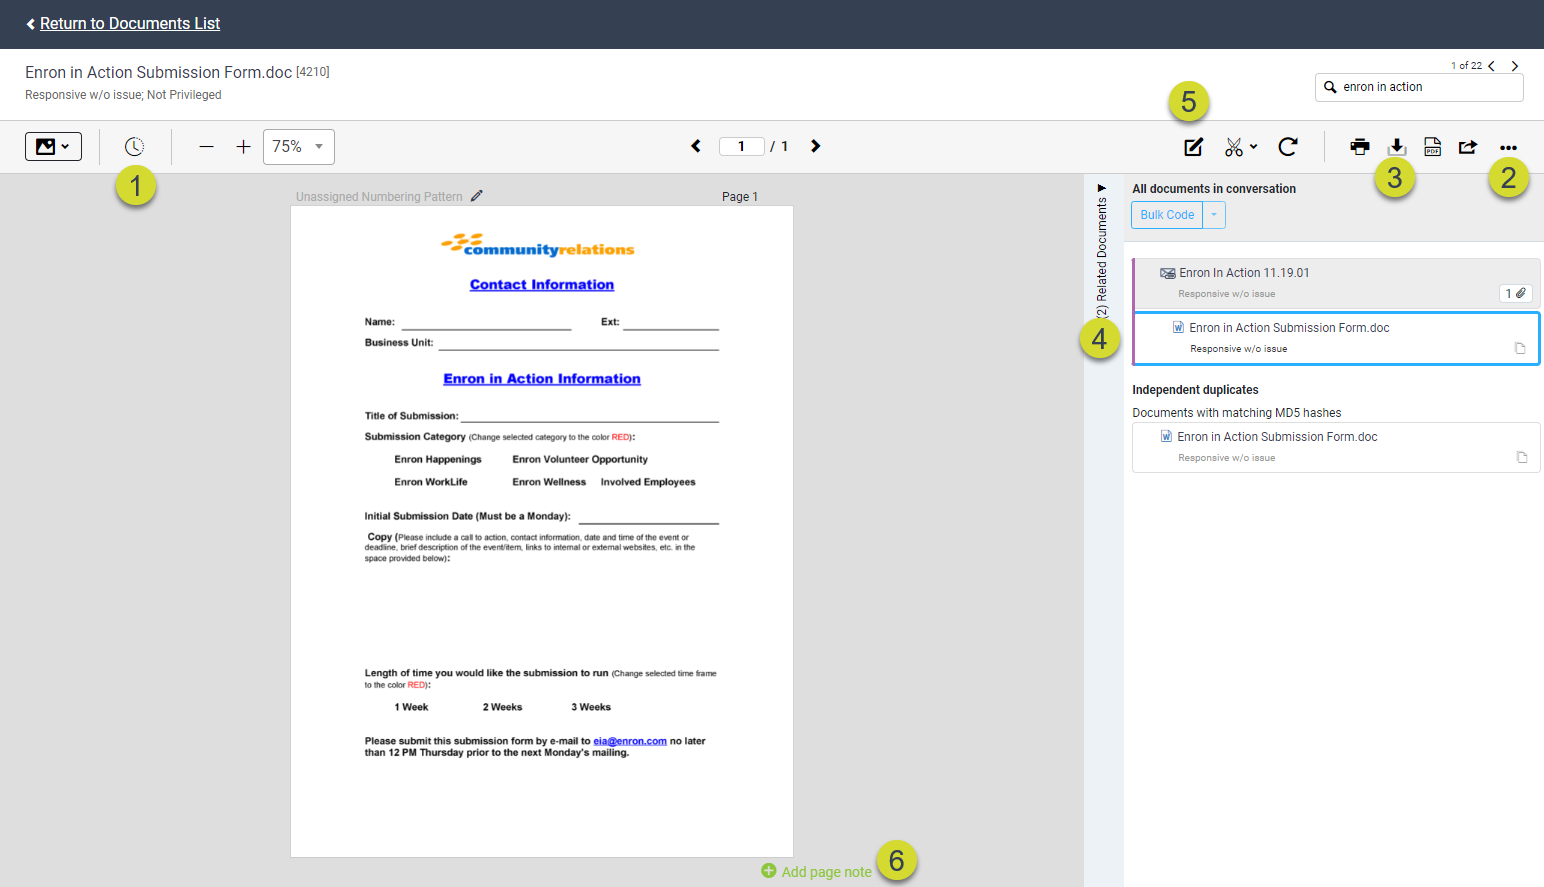Screen dimensions: 1544x887
Task: Click the Bulk Code button
Action: click(1167, 215)
